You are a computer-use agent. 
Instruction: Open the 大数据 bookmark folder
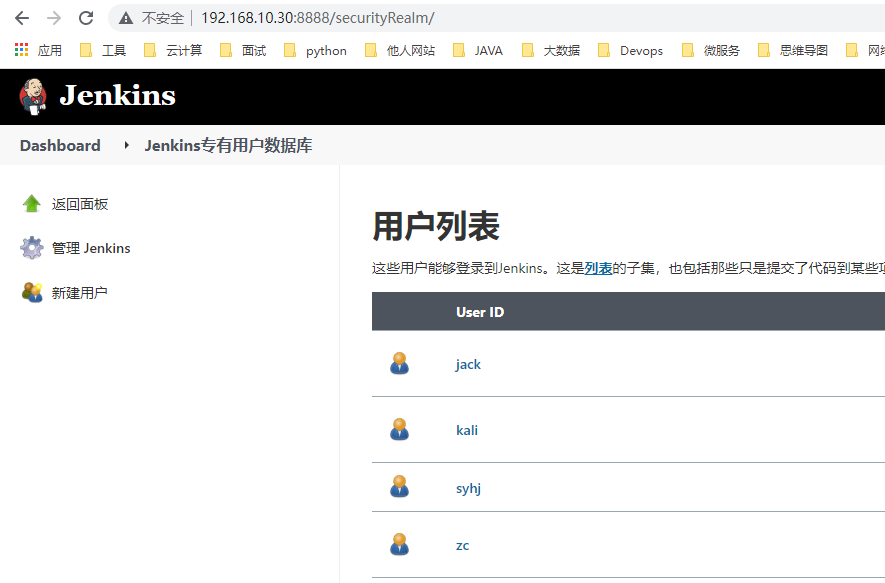click(x=551, y=51)
